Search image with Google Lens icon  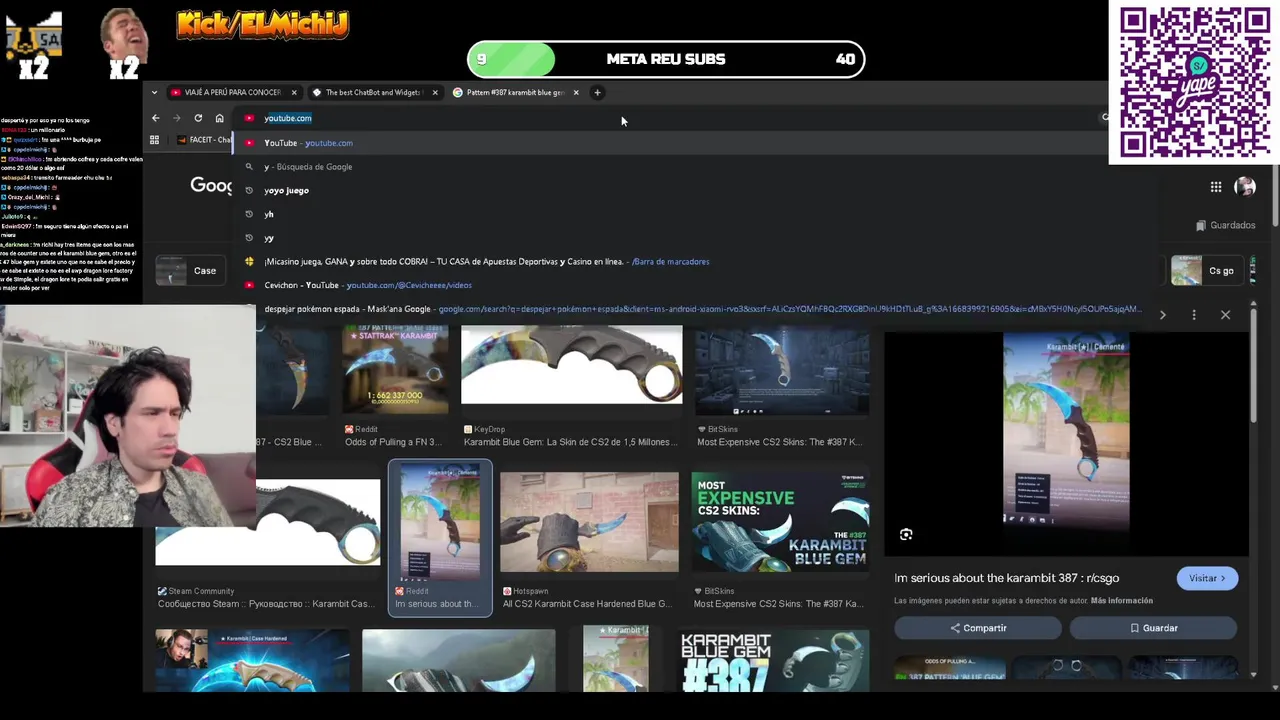click(906, 535)
